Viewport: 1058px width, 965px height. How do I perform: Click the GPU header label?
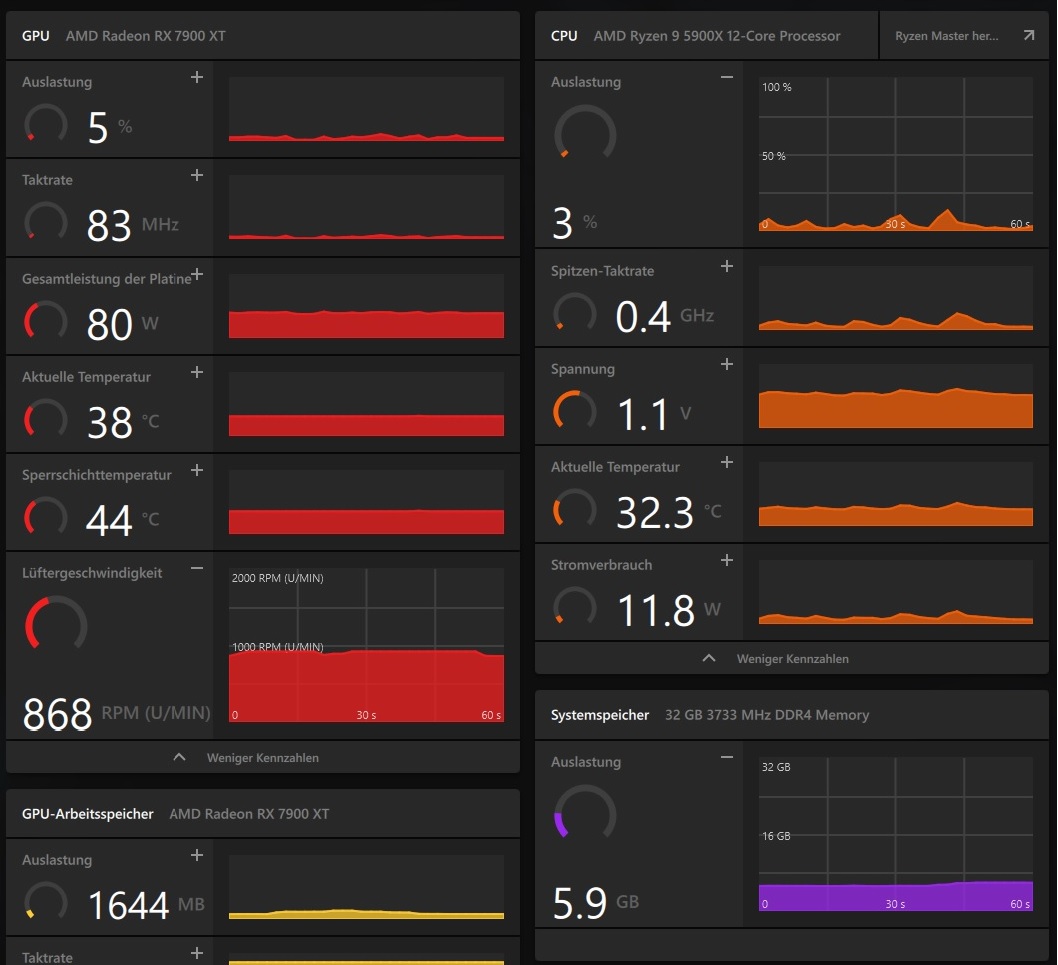[x=36, y=36]
